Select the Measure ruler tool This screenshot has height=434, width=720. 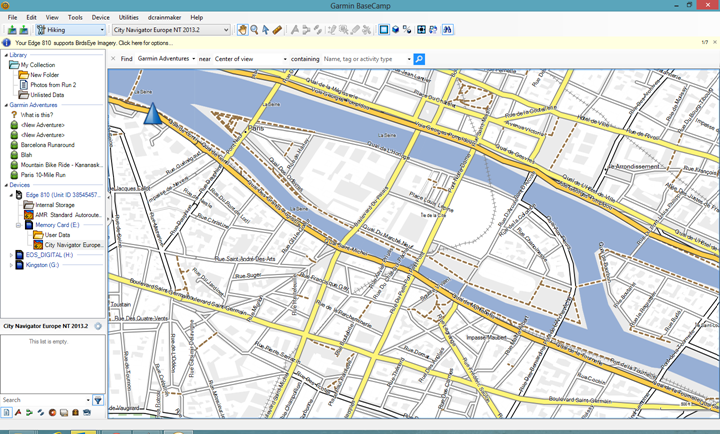click(277, 30)
